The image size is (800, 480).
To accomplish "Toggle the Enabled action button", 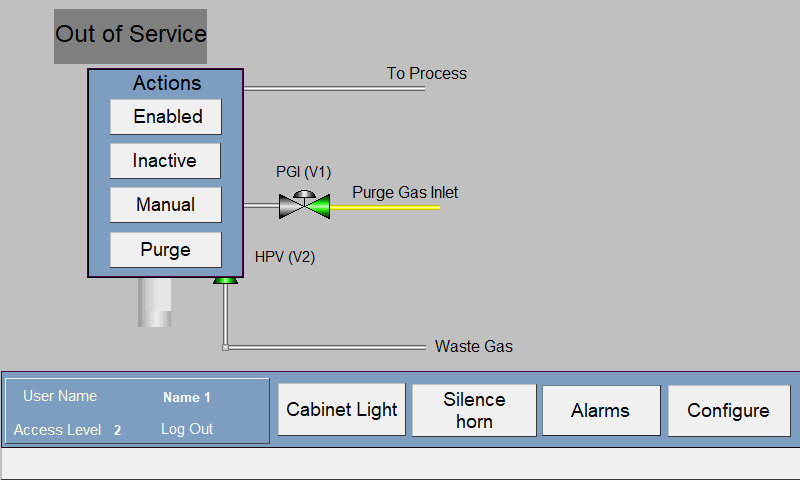I will click(166, 117).
